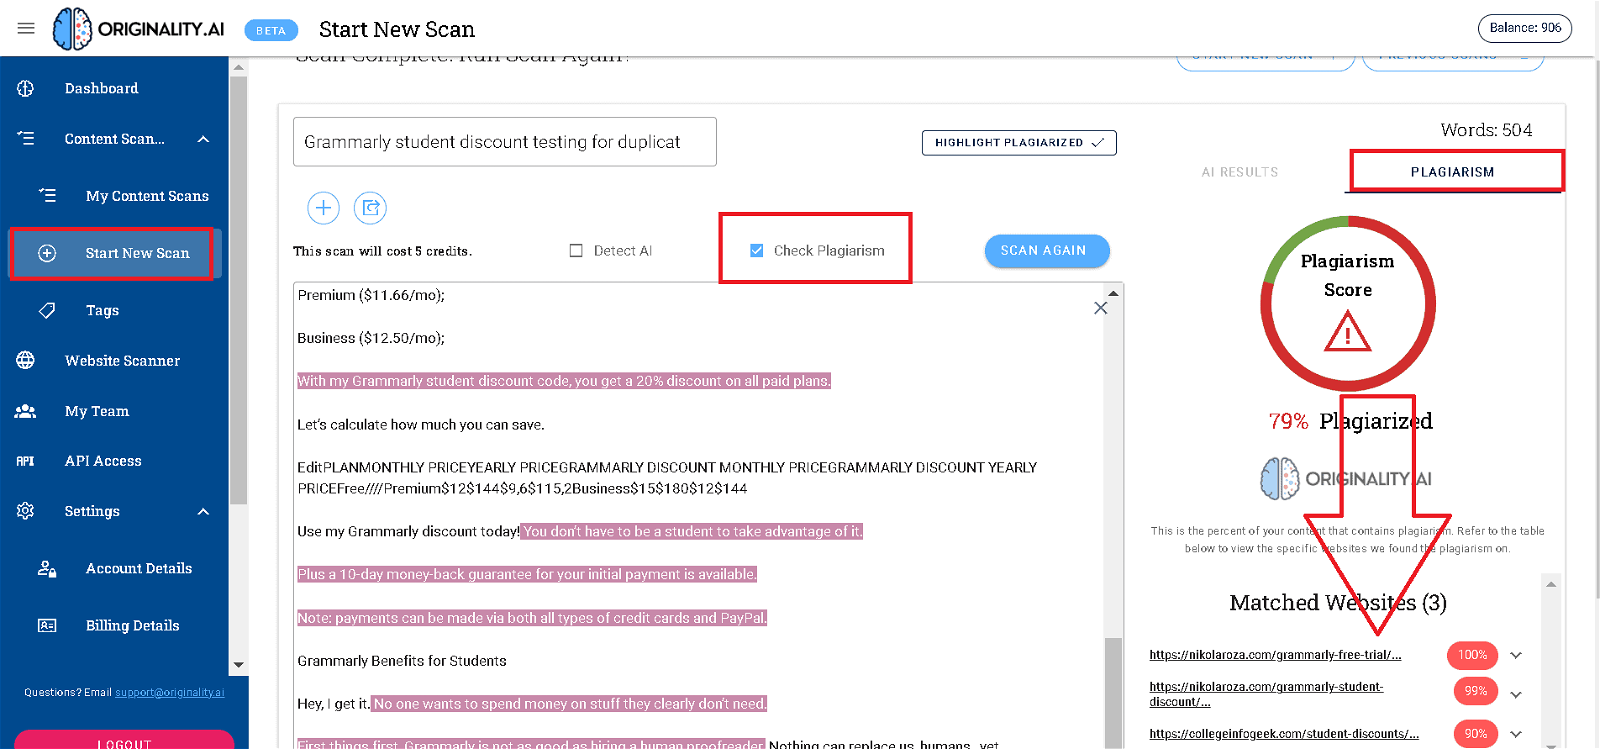
Task: Open My Content Scans menu item
Action: [x=147, y=196]
